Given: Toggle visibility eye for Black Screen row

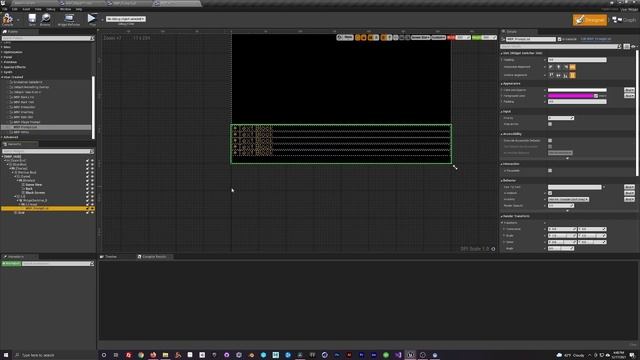Looking at the screenshot, I should (x=92, y=193).
